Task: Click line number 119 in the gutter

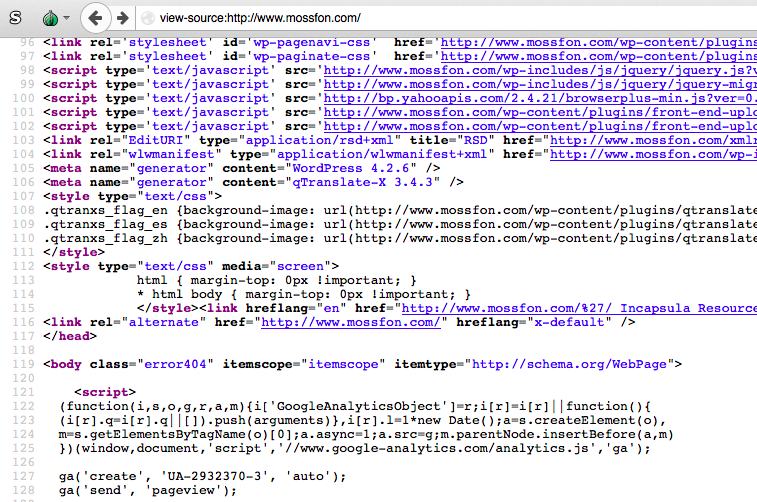Action: 24,364
